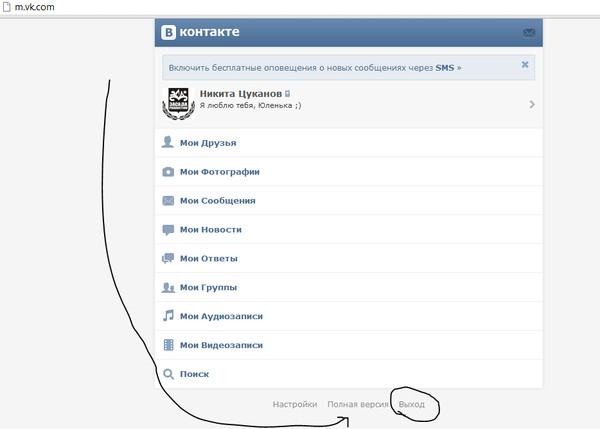Open Мои Группы menu item
The height and width of the screenshot is (429, 600).
[x=349, y=287]
